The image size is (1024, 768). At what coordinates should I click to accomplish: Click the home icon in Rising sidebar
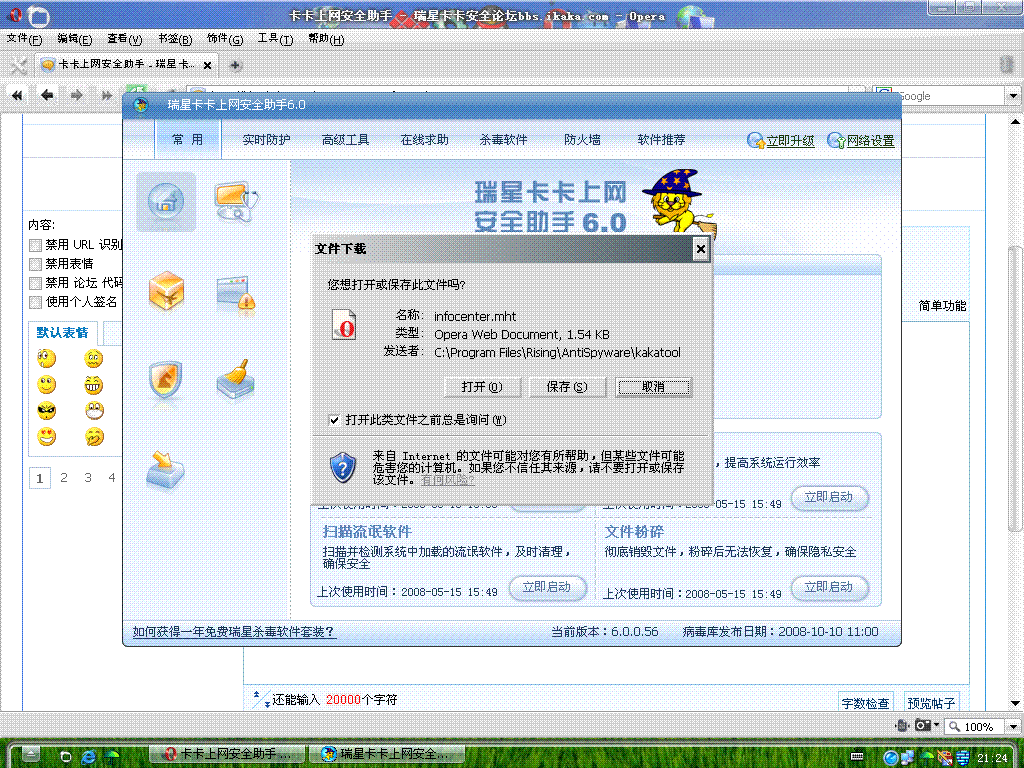coord(166,201)
